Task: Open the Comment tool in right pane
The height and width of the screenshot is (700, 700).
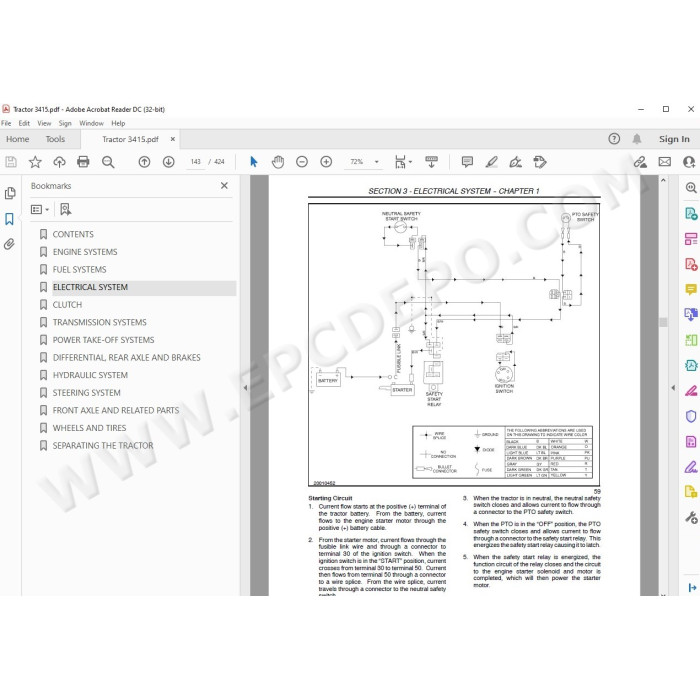Action: click(691, 289)
